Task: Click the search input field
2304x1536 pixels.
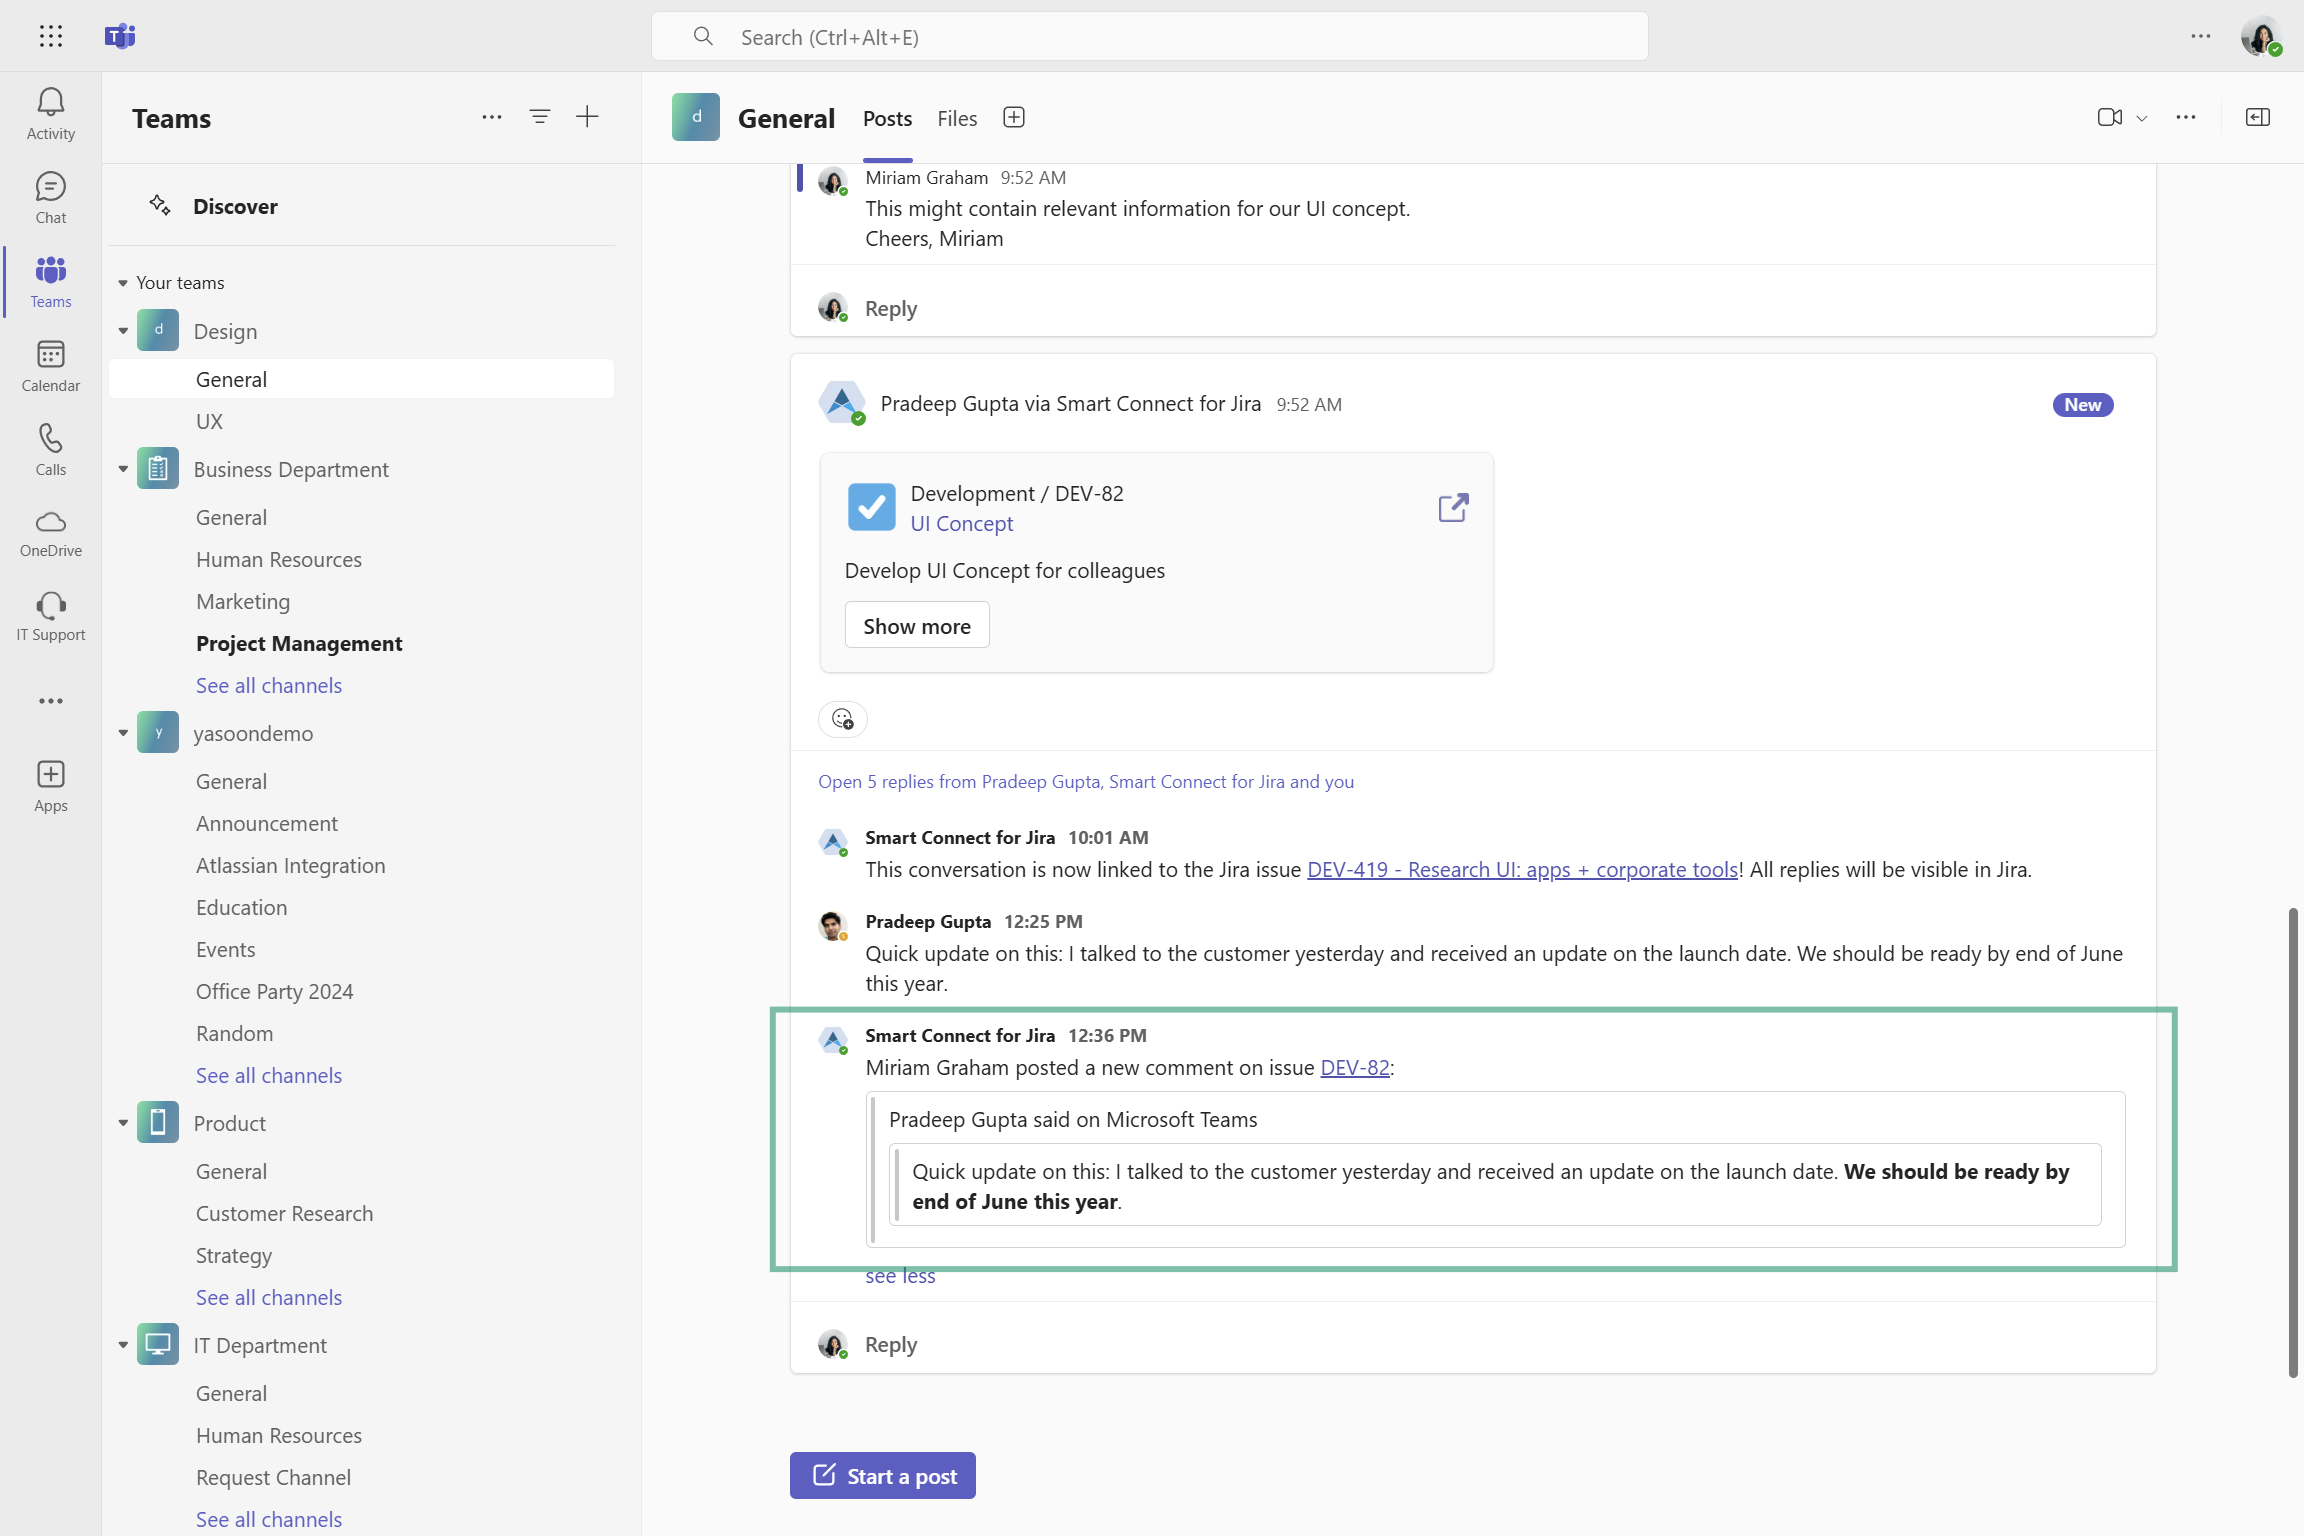Action: 1150,37
